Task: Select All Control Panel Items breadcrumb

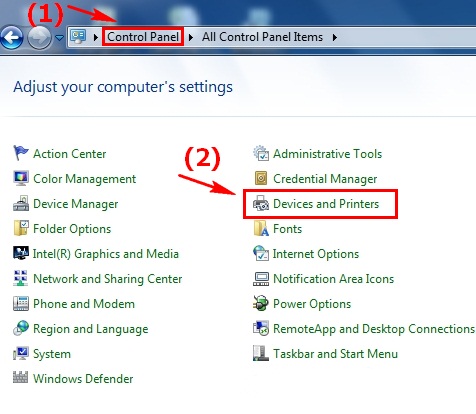Action: pos(262,37)
